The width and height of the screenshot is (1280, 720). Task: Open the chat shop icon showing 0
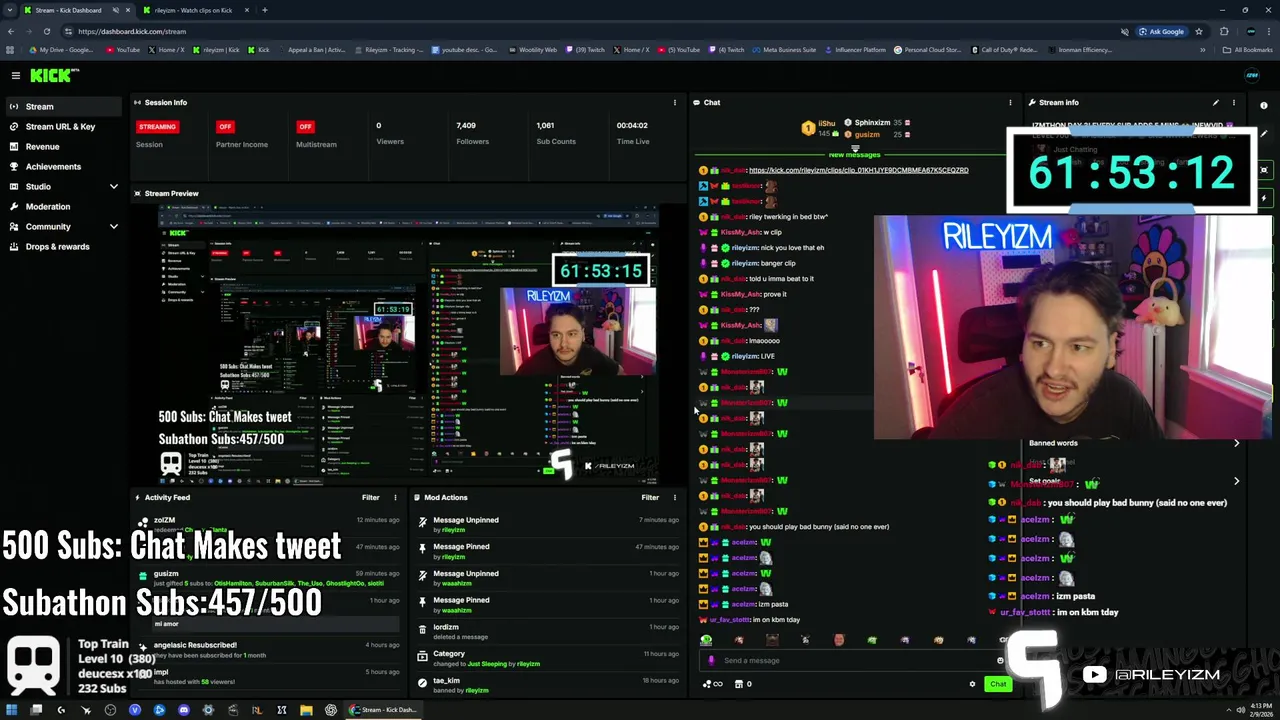pyautogui.click(x=743, y=684)
